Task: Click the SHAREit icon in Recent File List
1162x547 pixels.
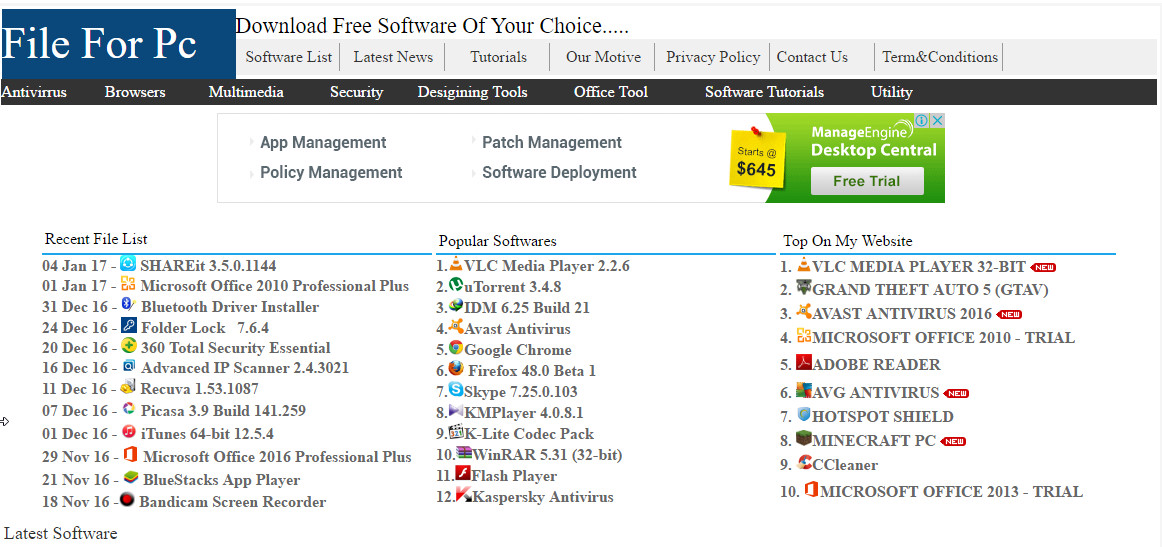Action: (128, 264)
